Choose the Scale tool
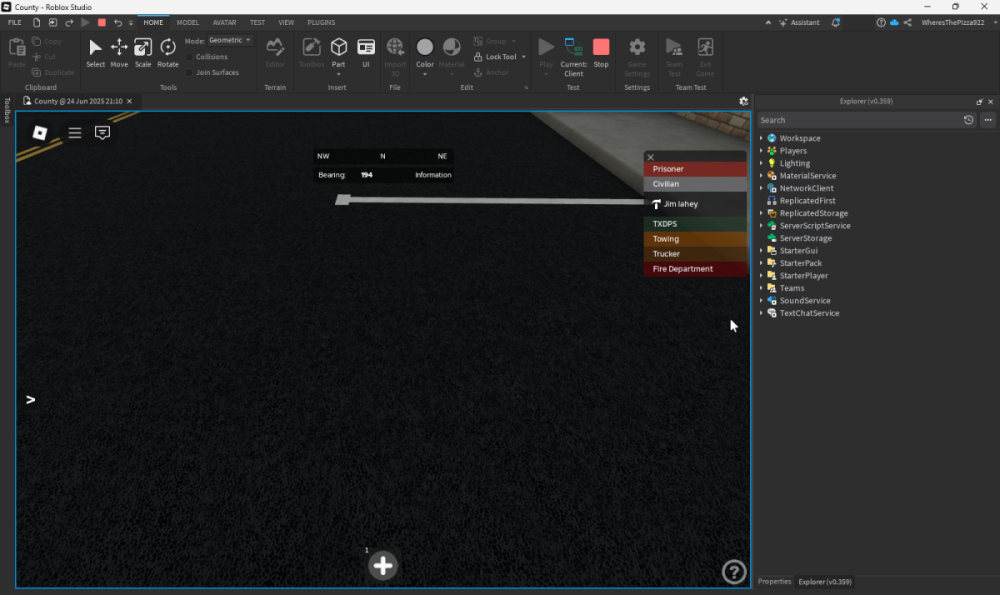 tap(143, 52)
